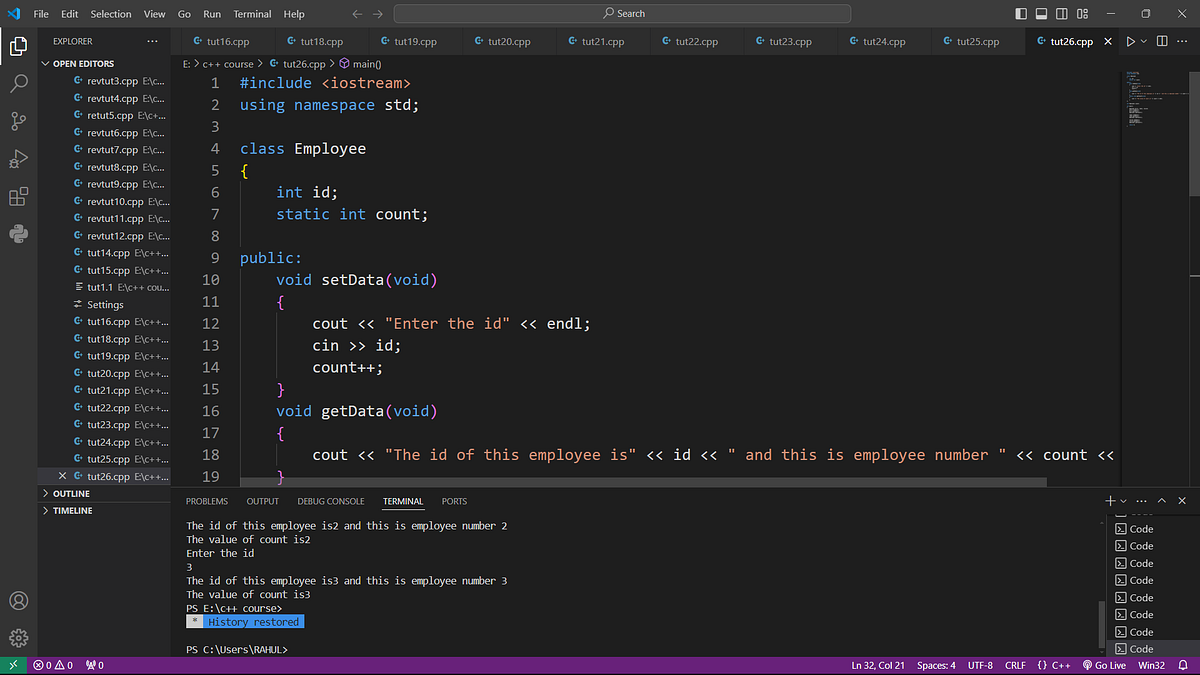The width and height of the screenshot is (1200, 675).
Task: Toggle the terminal panel to maximize
Action: [x=1162, y=500]
